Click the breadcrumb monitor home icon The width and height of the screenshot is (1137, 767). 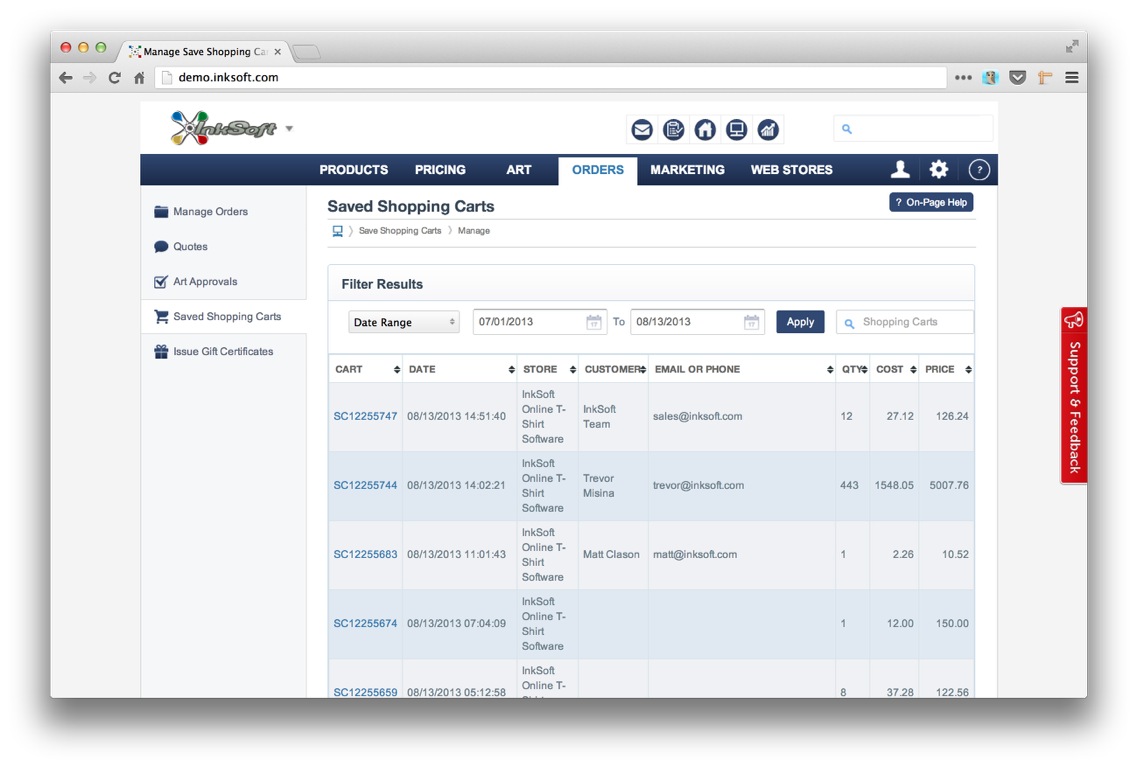click(337, 231)
